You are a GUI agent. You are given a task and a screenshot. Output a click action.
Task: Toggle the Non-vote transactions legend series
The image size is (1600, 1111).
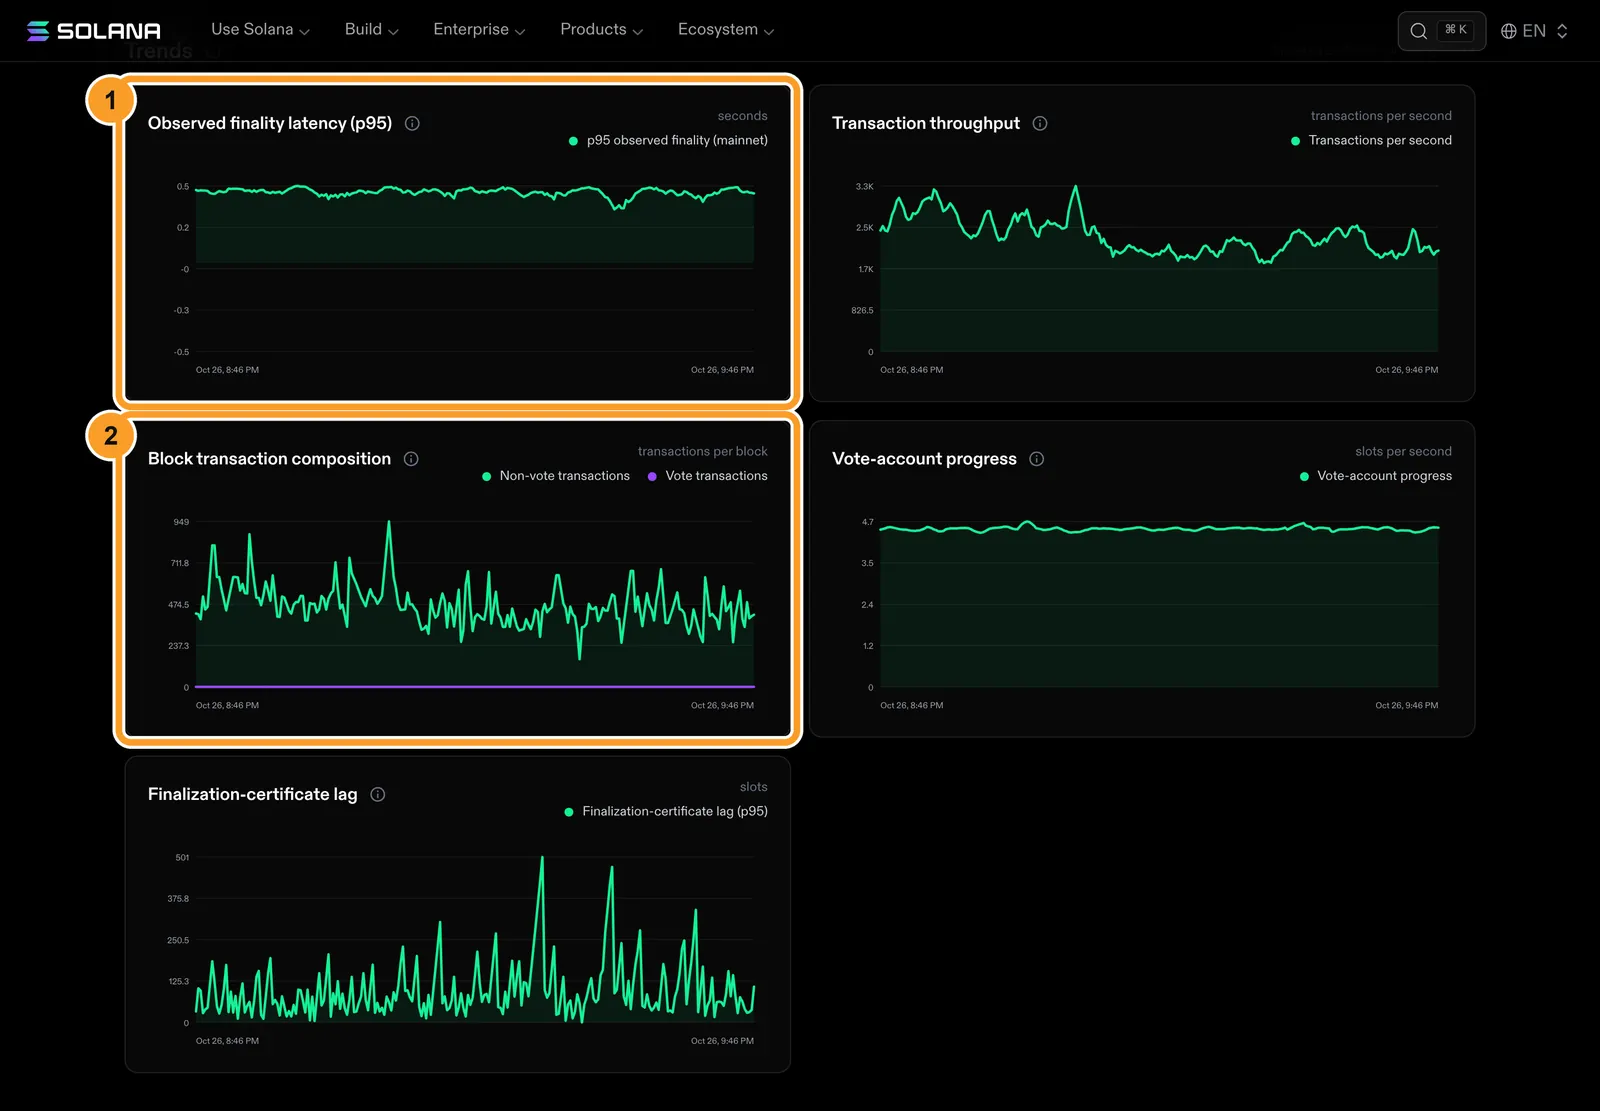(x=556, y=476)
